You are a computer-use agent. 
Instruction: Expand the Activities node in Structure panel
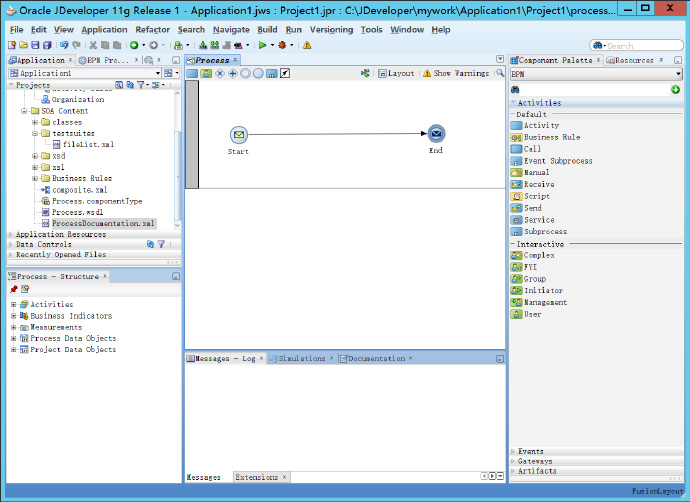pos(14,304)
